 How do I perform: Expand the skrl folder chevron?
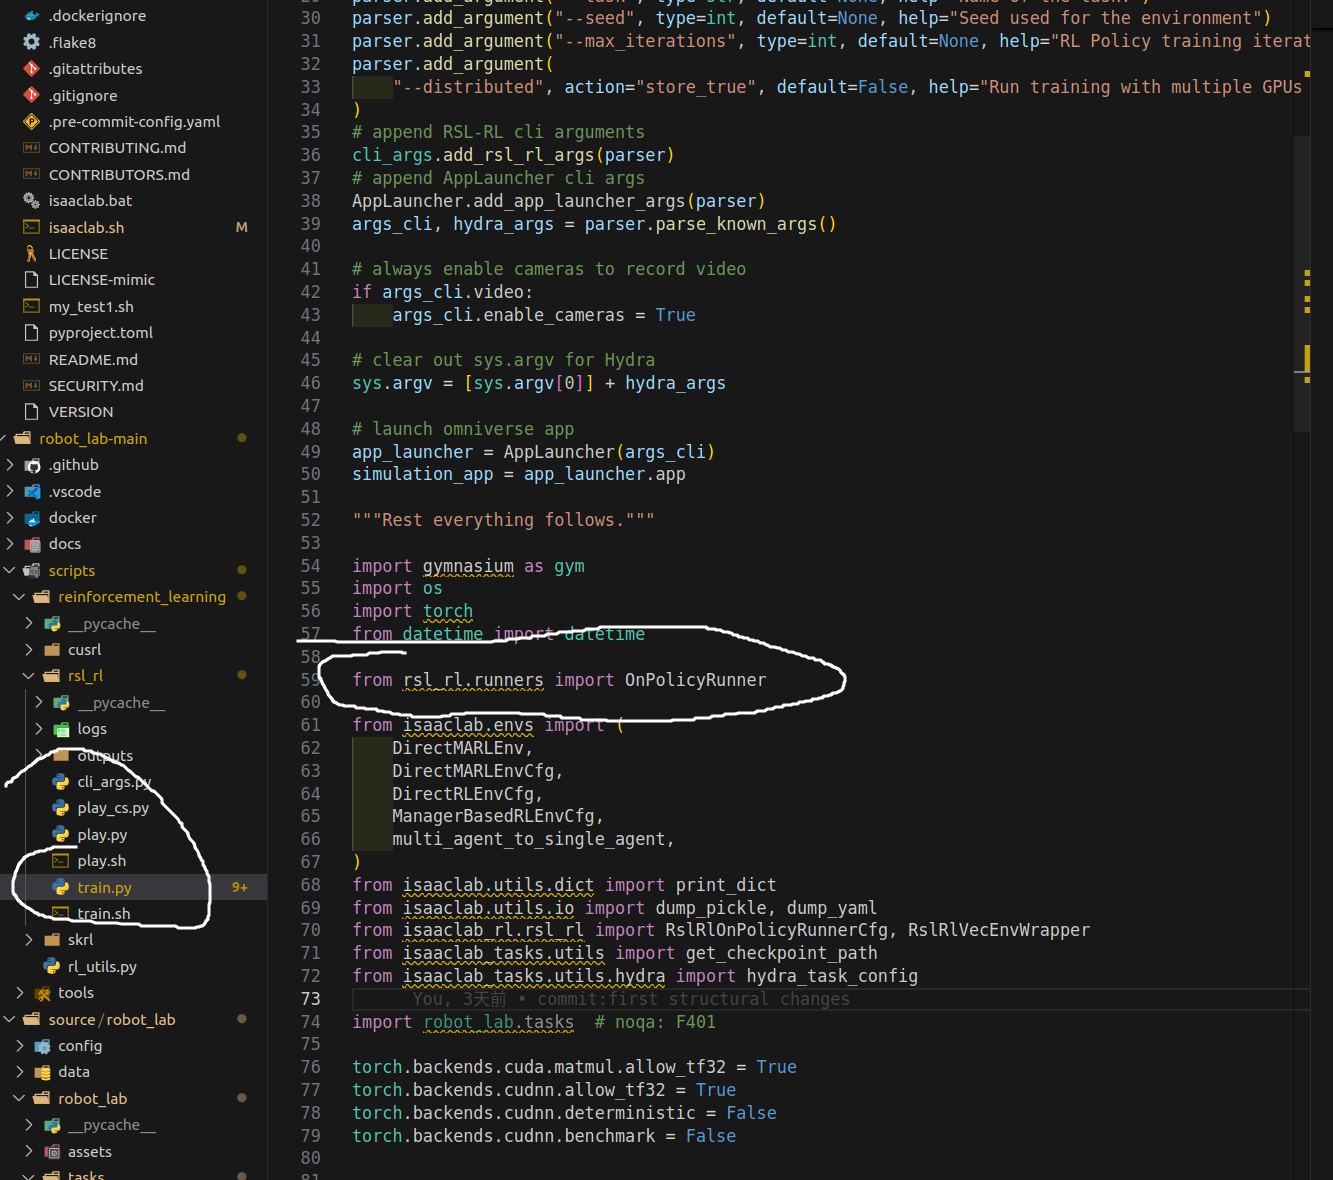tap(29, 940)
